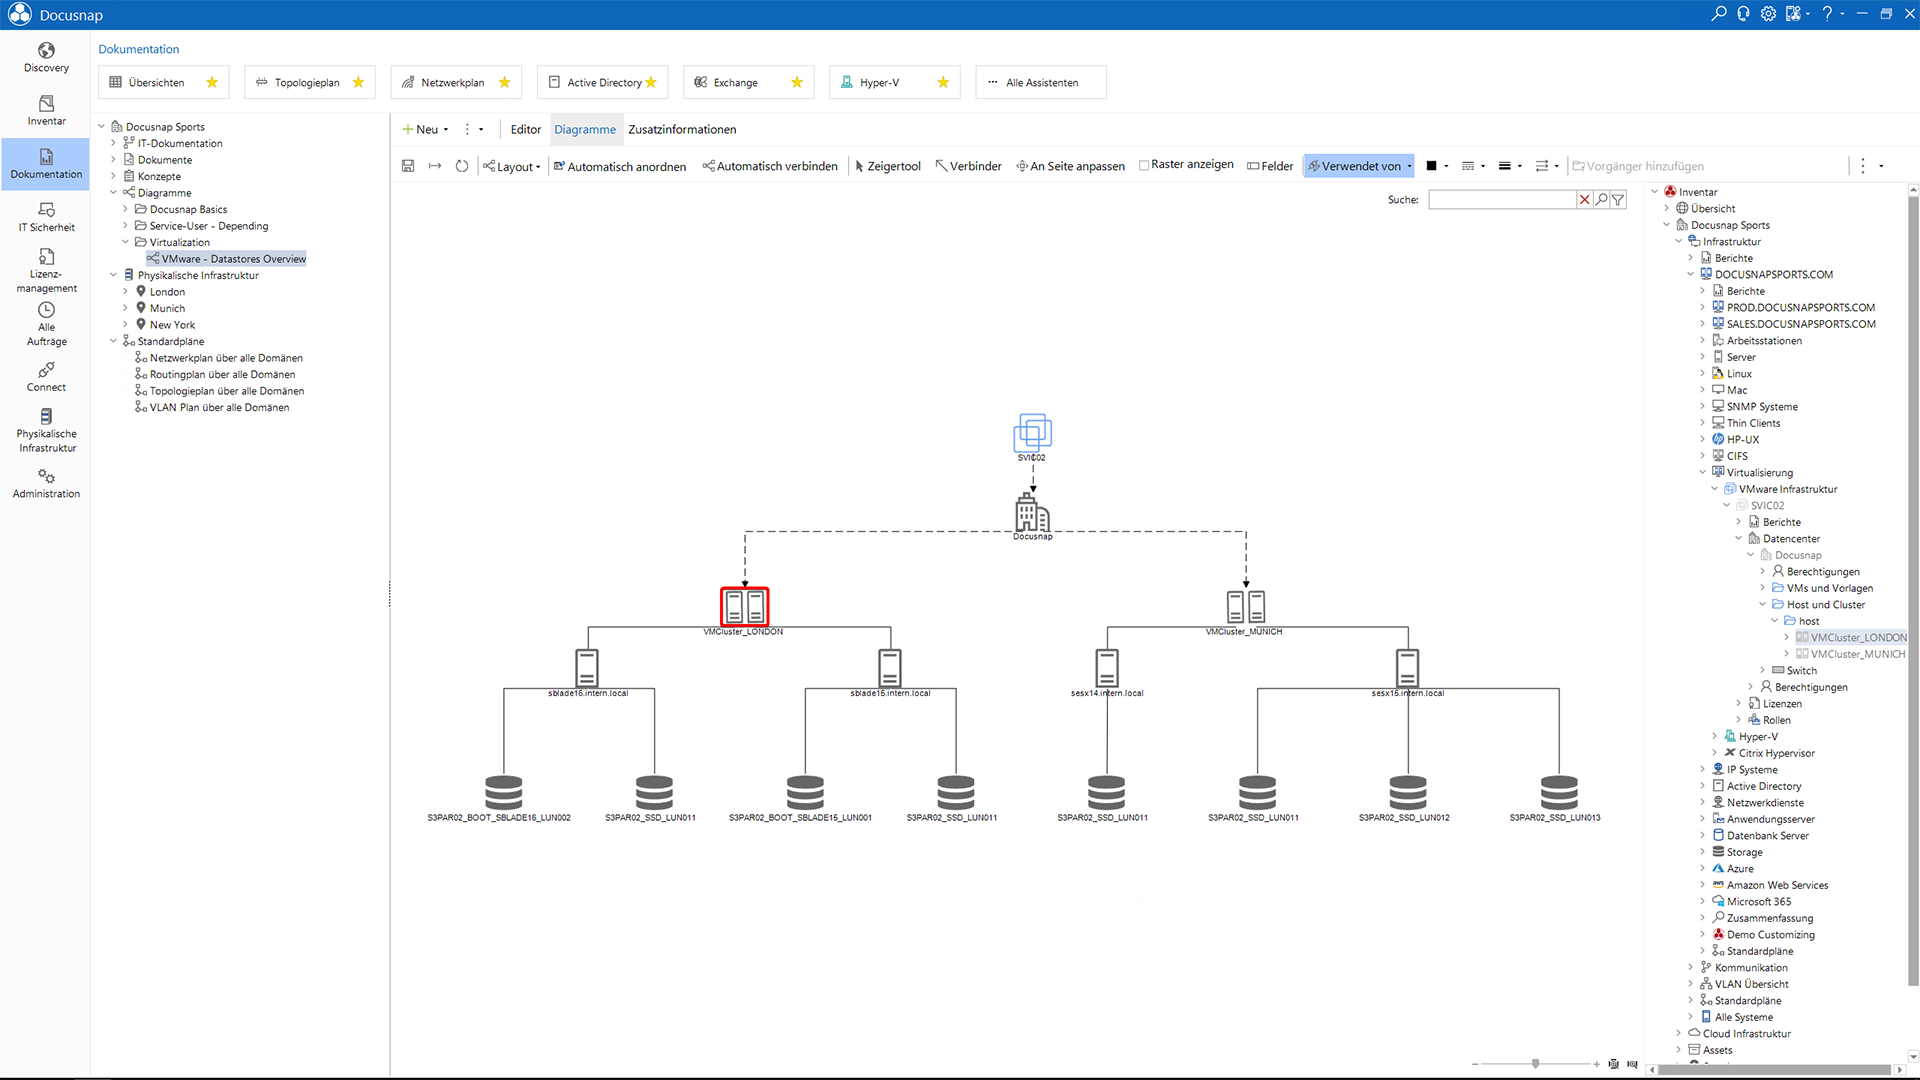This screenshot has height=1080, width=1920.
Task: Open the Editor tab
Action: coord(524,129)
